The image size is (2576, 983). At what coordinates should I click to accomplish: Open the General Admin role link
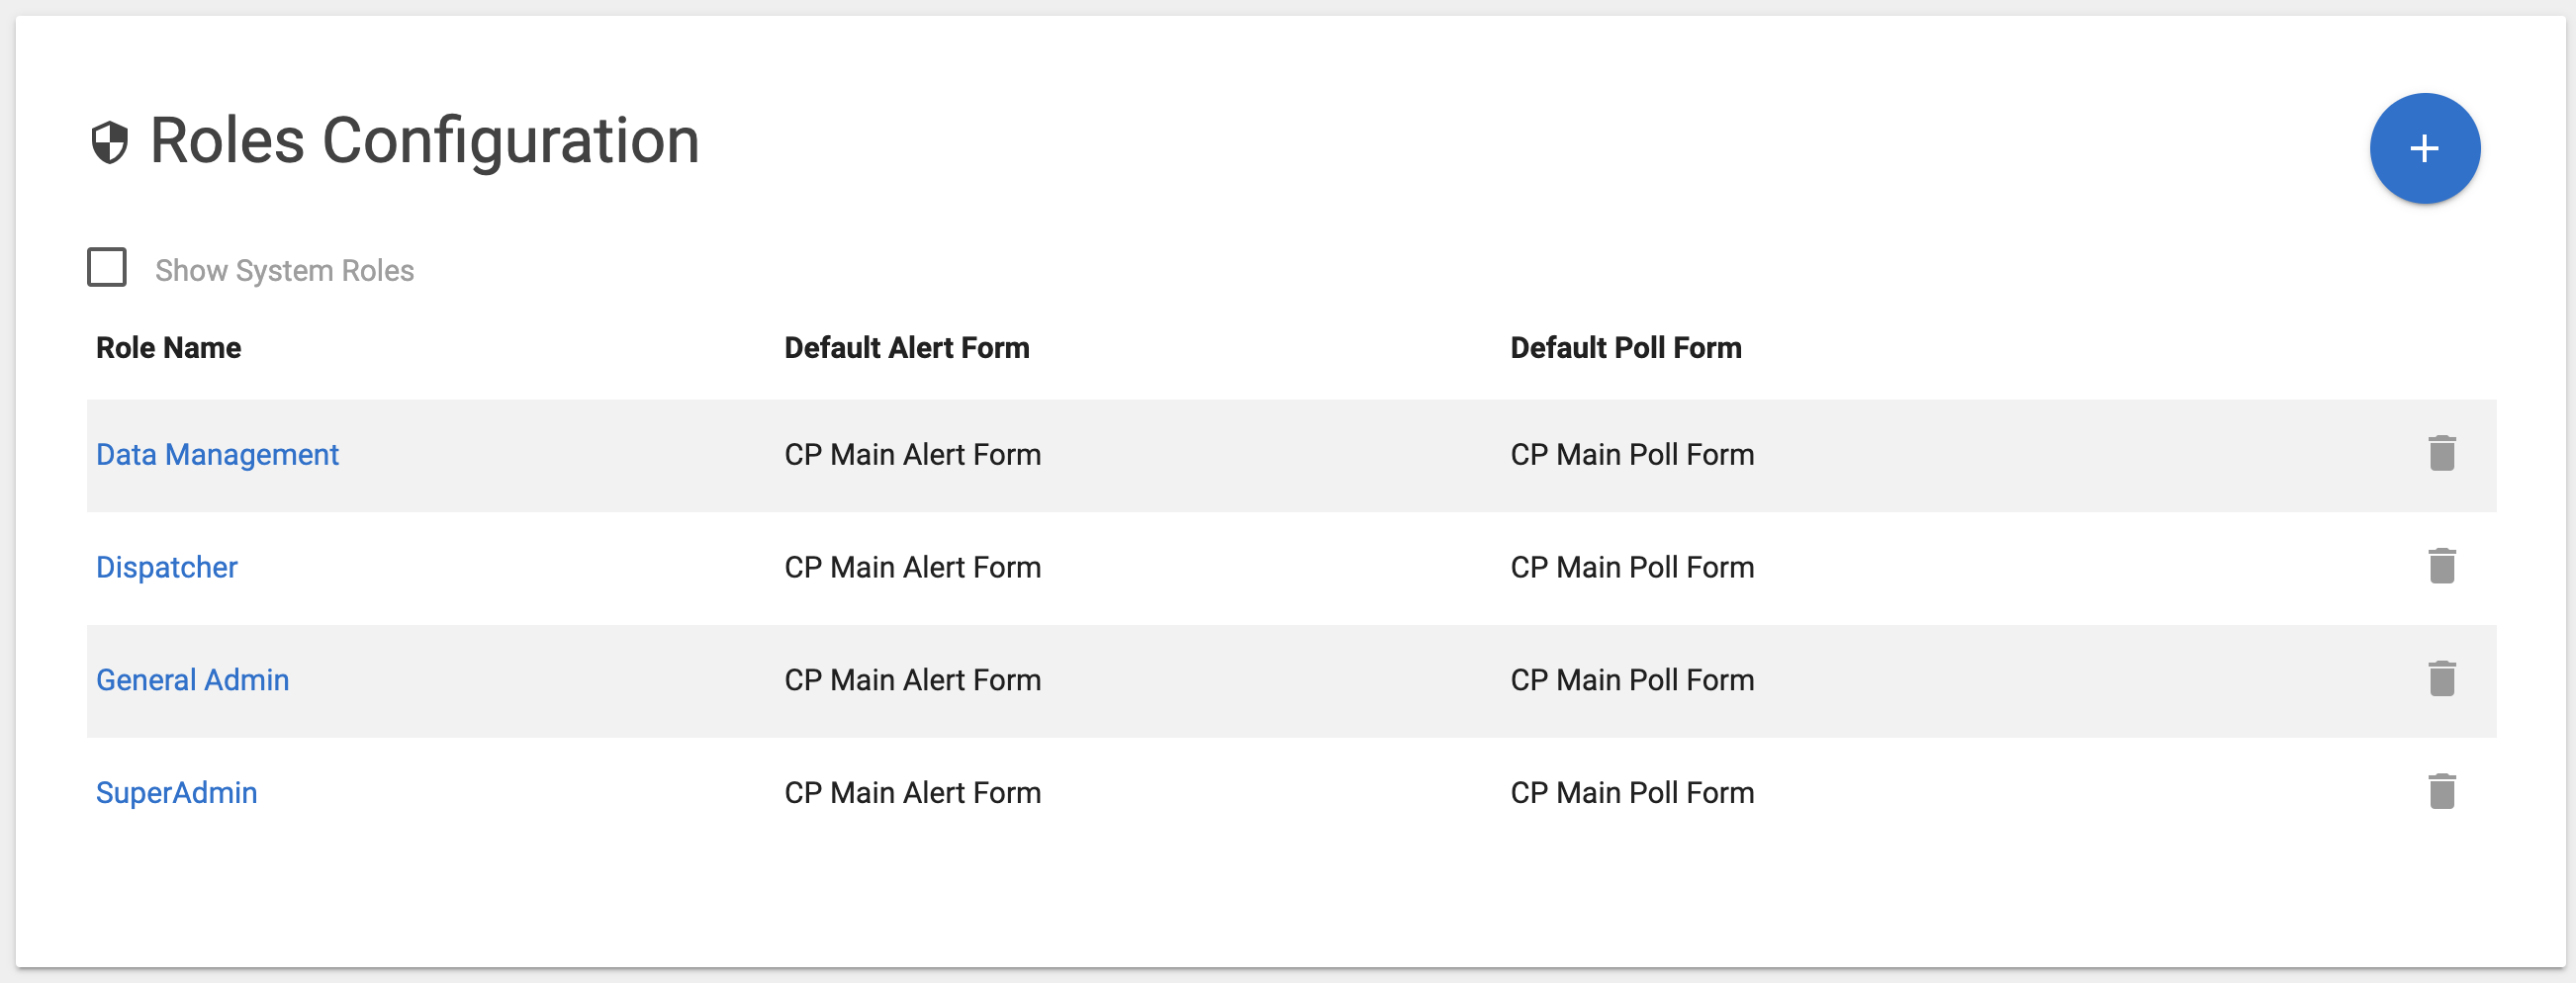tap(192, 680)
